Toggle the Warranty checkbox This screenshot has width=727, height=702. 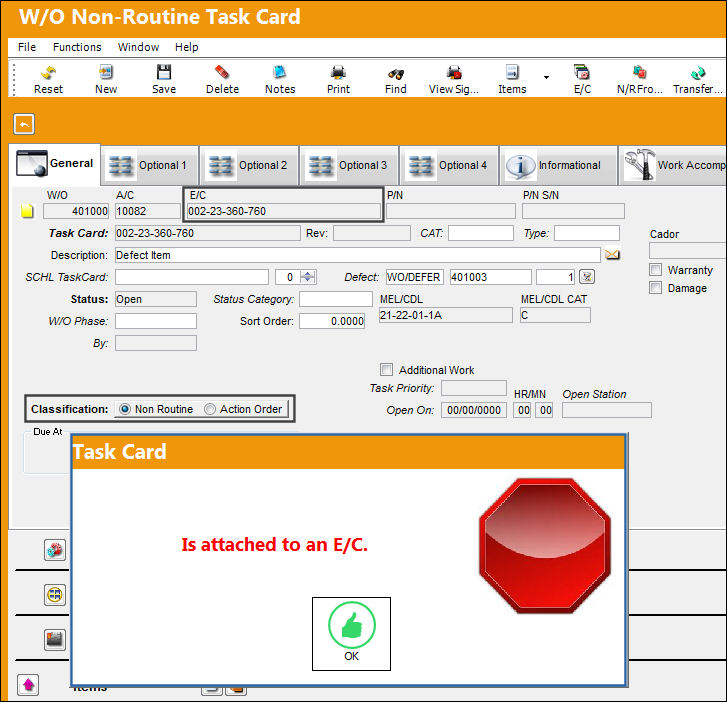[655, 269]
